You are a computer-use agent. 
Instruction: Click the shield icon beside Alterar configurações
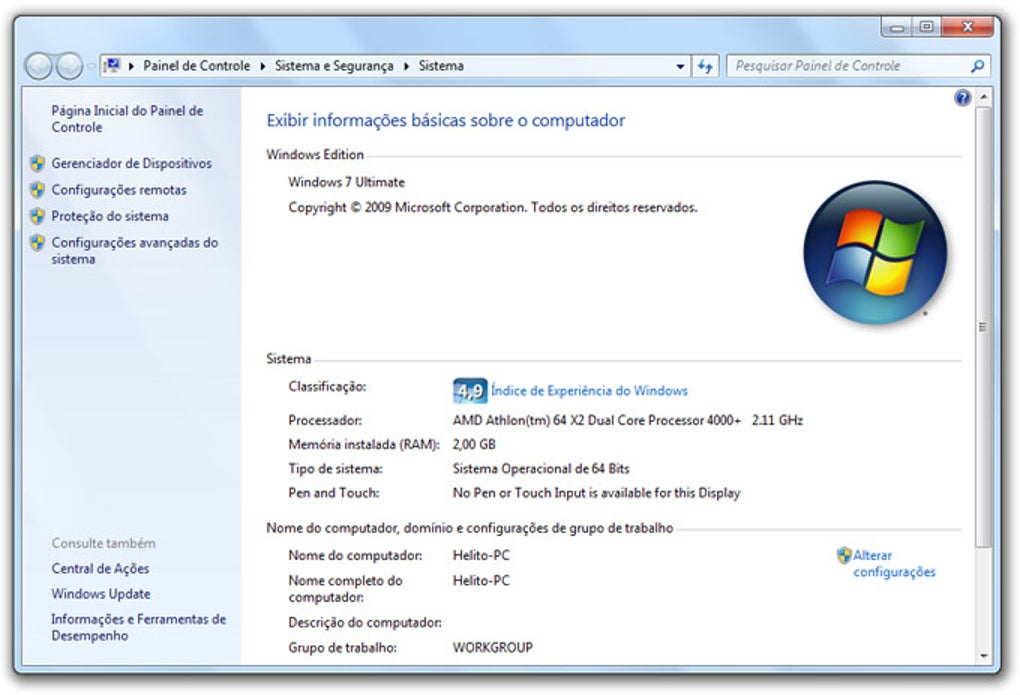(x=844, y=555)
